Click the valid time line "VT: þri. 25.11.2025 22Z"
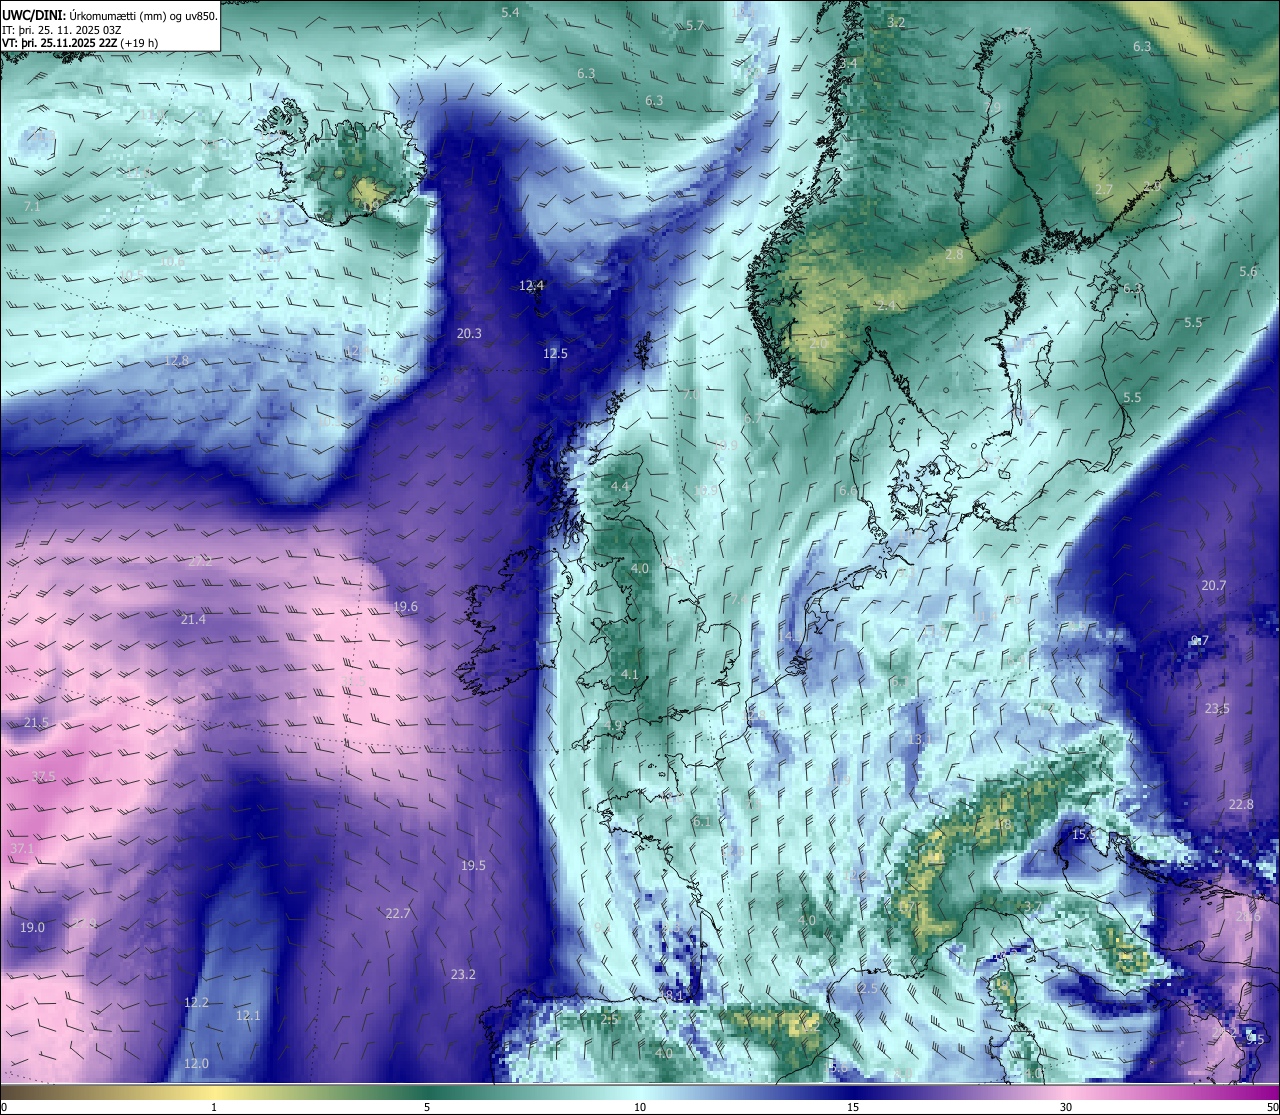Screen dimensions: 1280x1115 coord(60,43)
